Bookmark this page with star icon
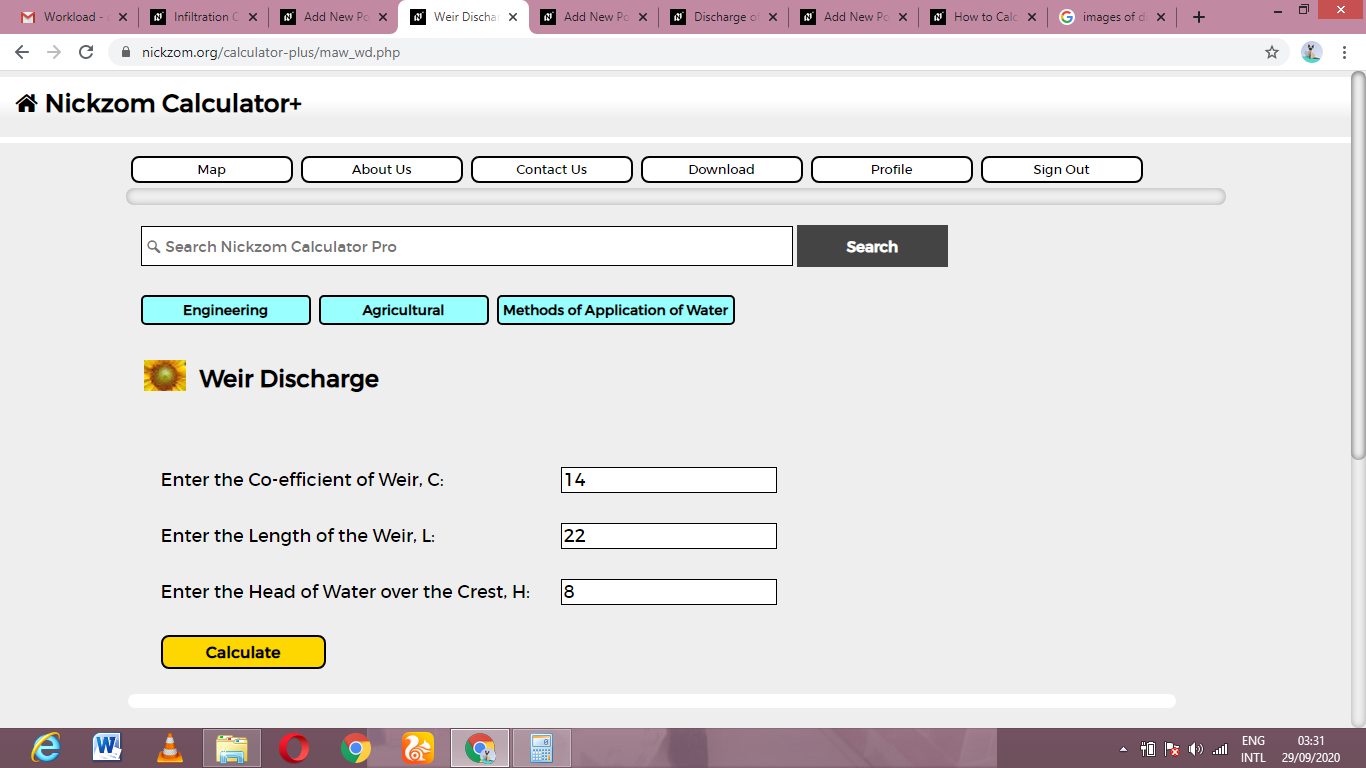Image resolution: width=1366 pixels, height=768 pixels. coord(1272,52)
